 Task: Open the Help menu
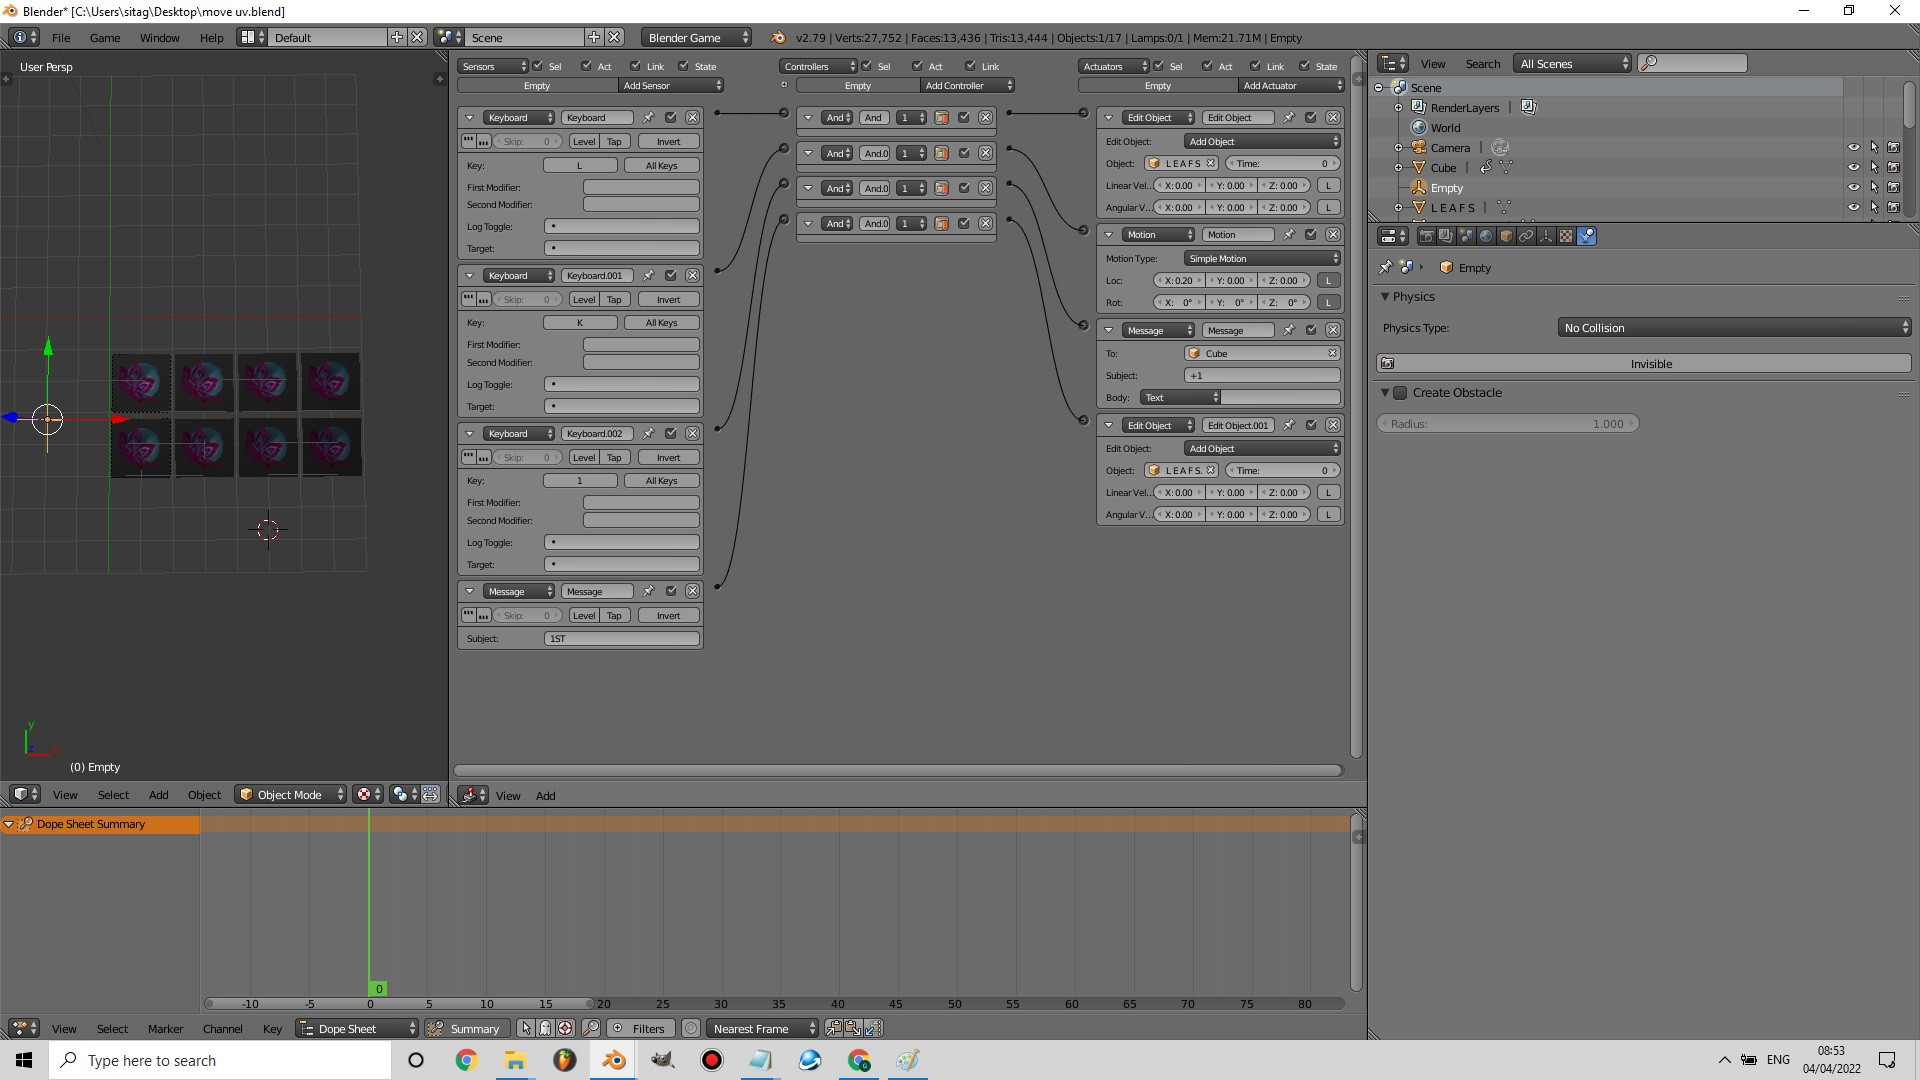211,37
